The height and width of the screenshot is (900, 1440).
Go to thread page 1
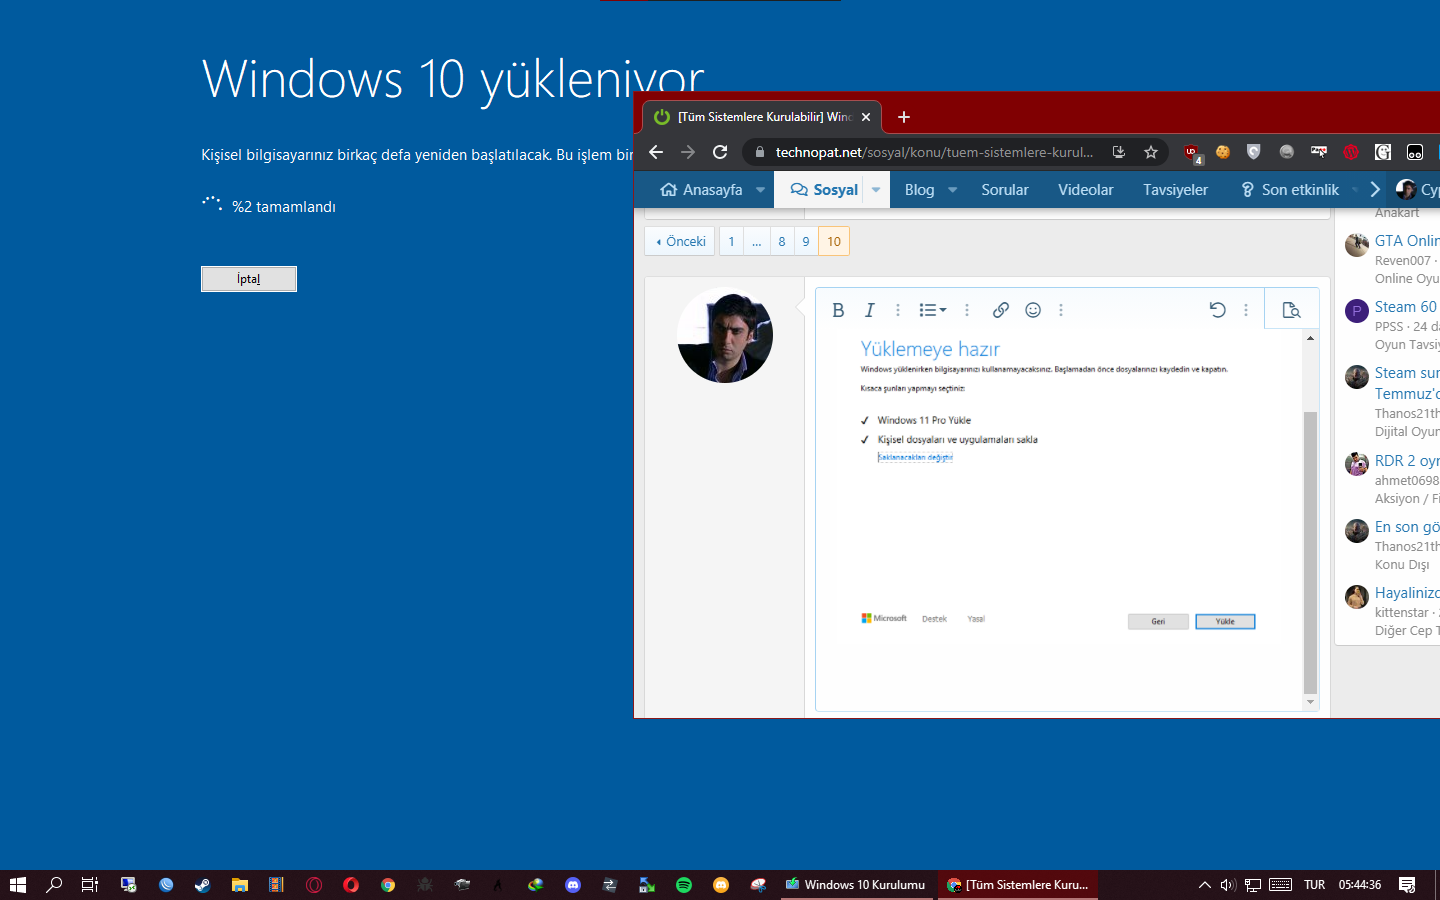731,241
